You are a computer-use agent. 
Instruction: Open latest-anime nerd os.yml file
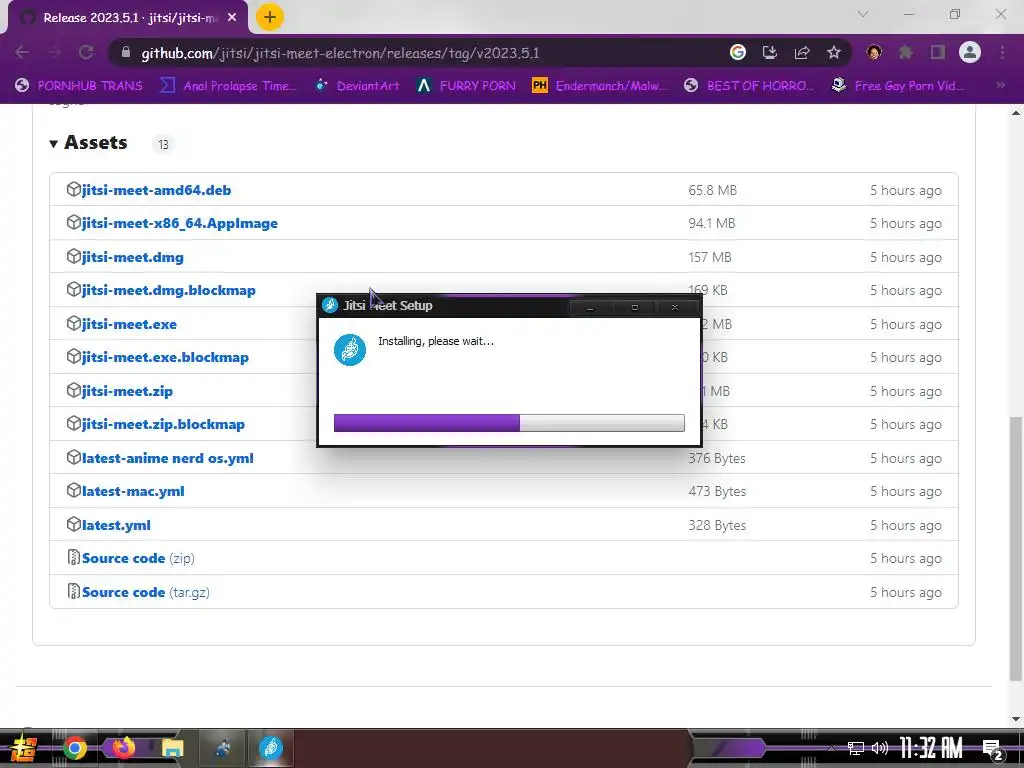click(x=168, y=458)
